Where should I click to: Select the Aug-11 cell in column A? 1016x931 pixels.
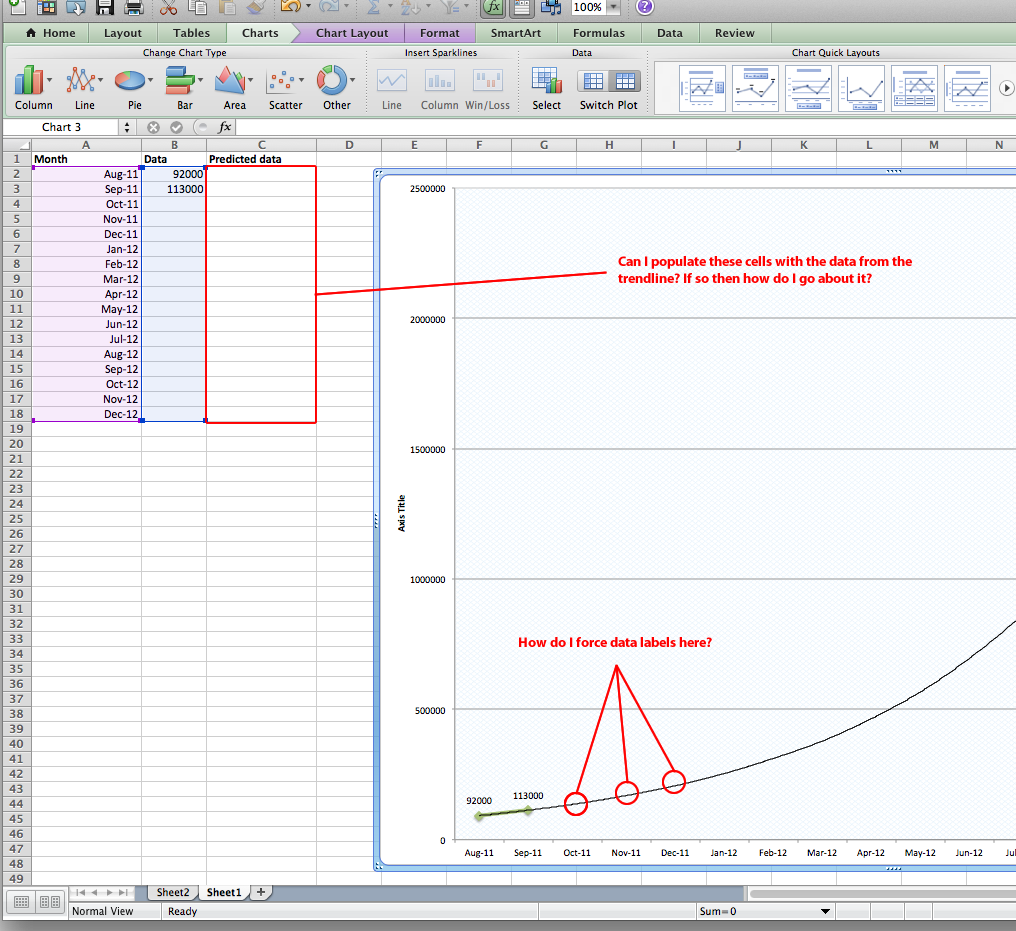coord(86,174)
